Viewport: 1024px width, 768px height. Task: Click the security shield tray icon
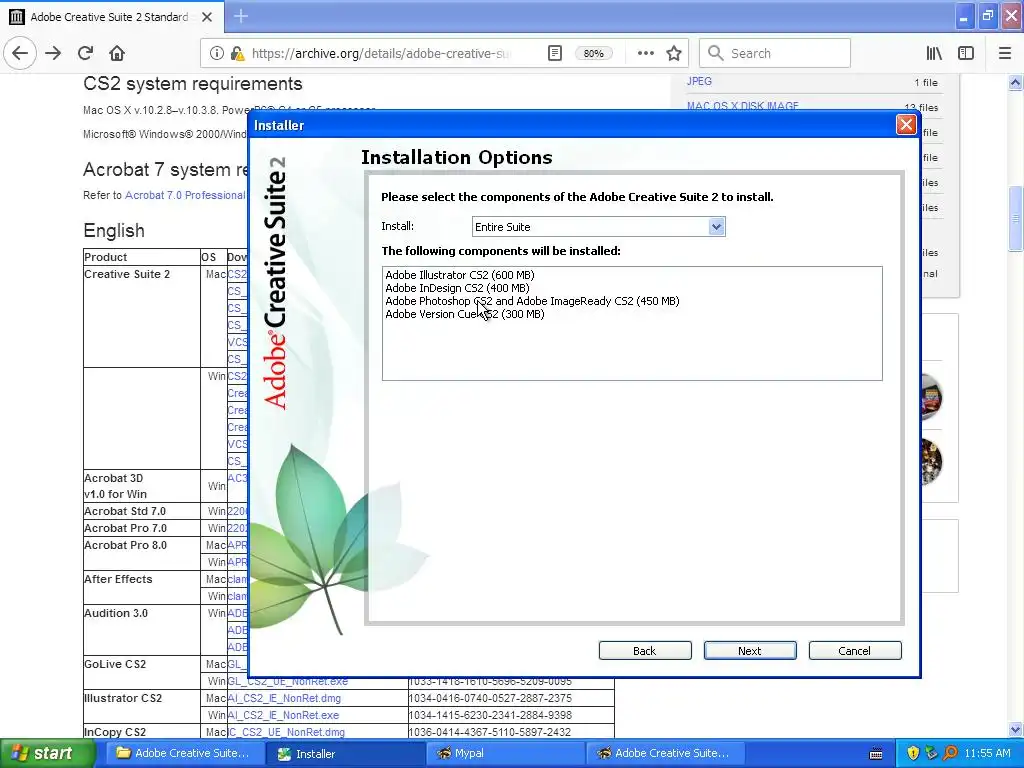913,753
